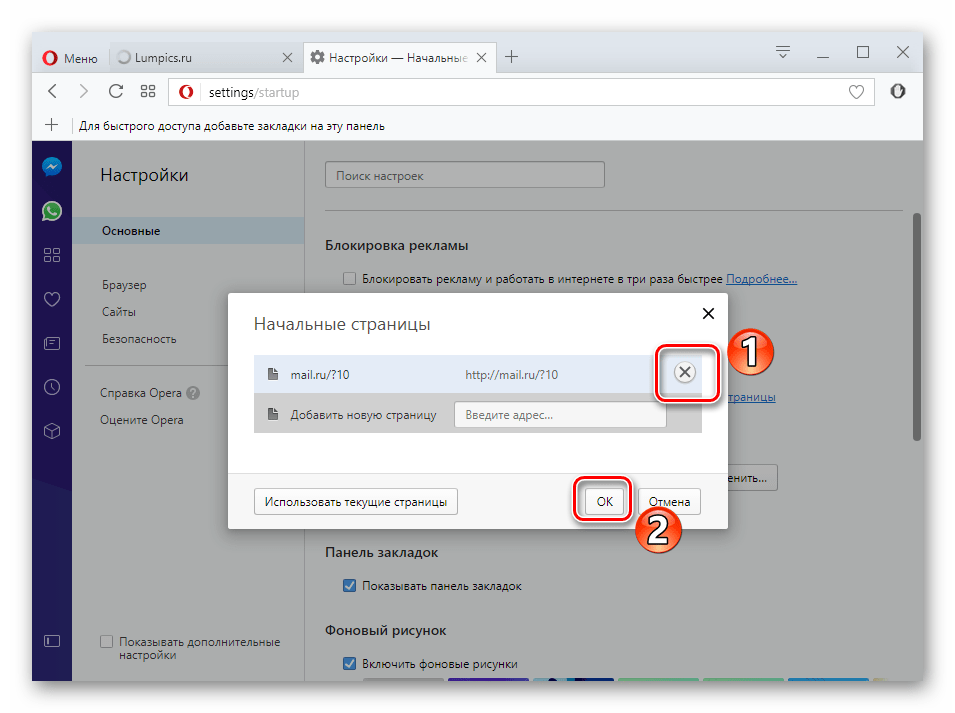This screenshot has width=955, height=713.
Task: Reload the current page
Action: [115, 92]
